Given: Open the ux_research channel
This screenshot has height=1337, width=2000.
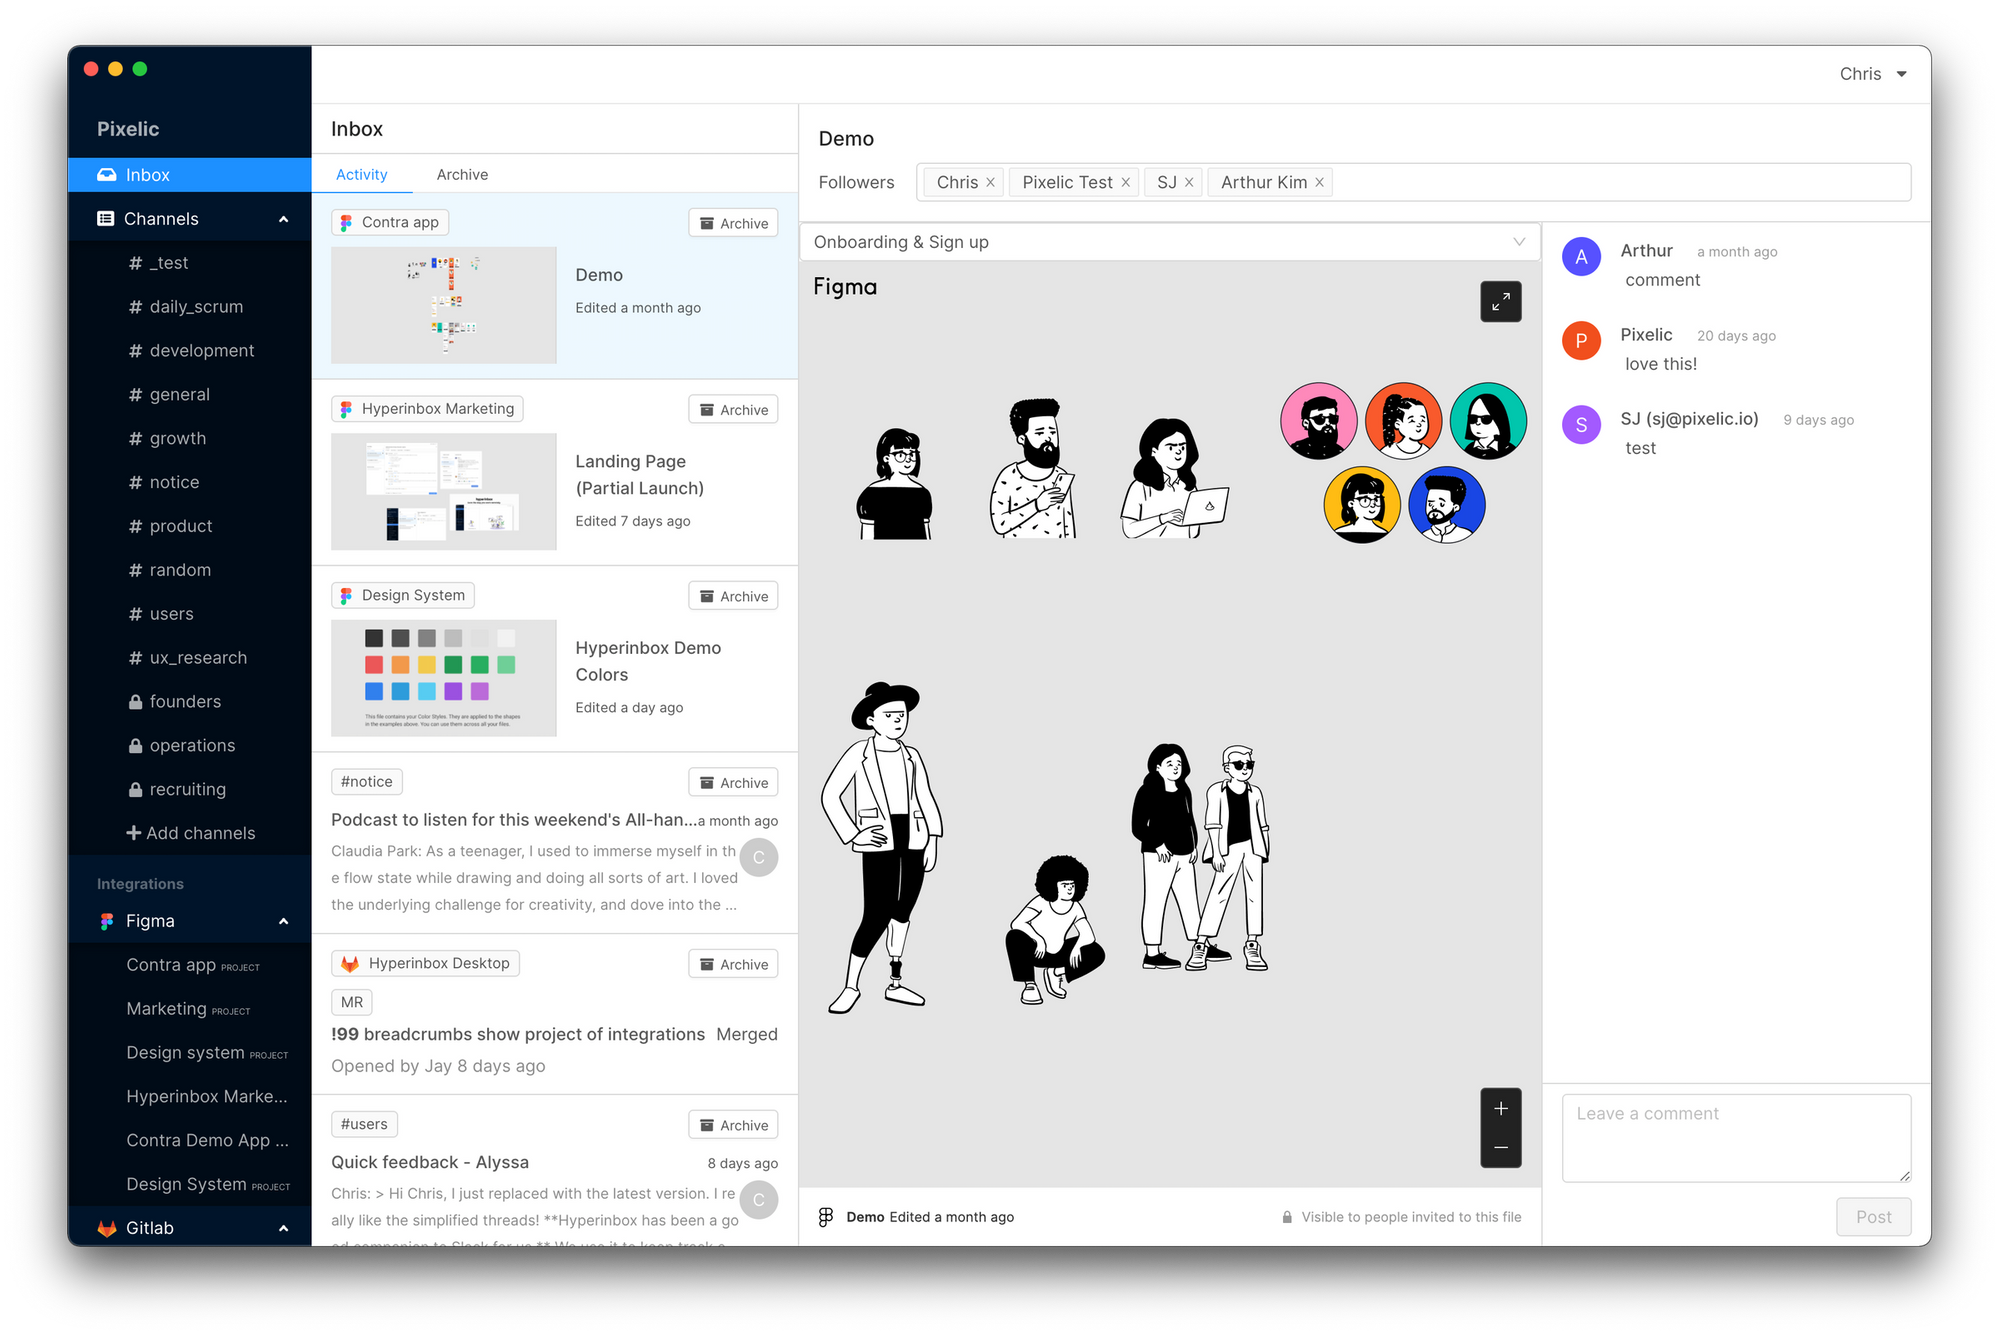Looking at the screenshot, I should pos(189,658).
